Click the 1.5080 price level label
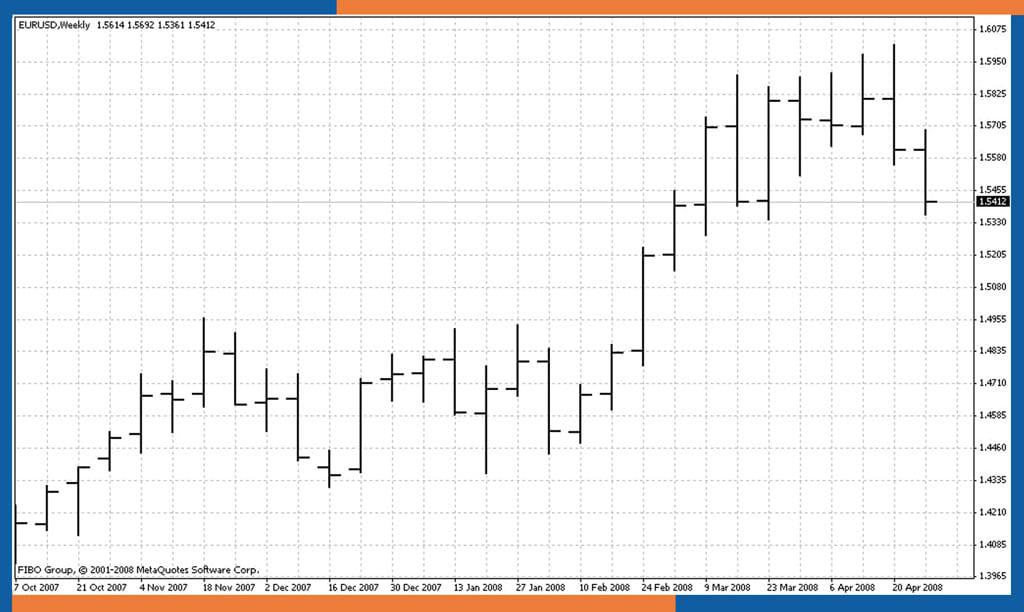Viewport: 1024px width, 612px height. click(x=995, y=287)
